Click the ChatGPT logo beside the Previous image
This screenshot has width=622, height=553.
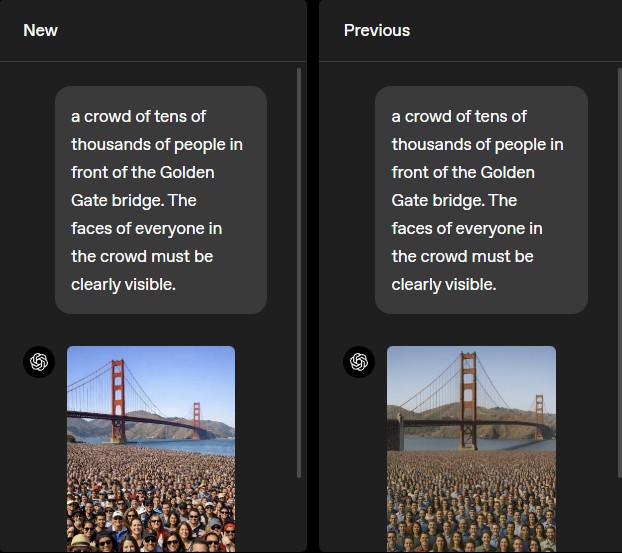click(359, 361)
